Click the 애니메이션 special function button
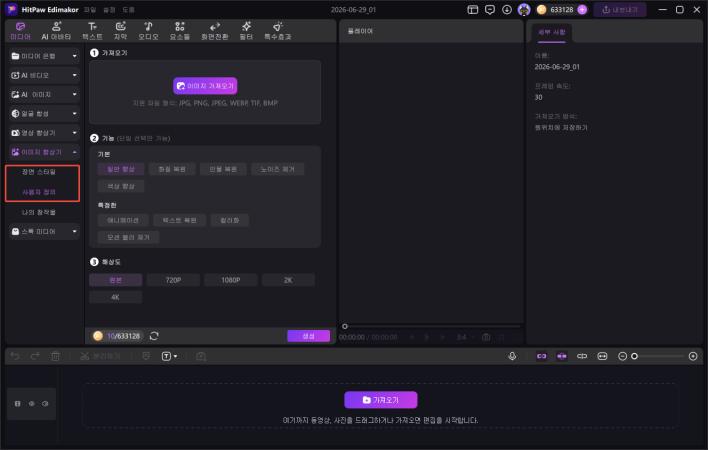708x450 pixels. point(123,220)
